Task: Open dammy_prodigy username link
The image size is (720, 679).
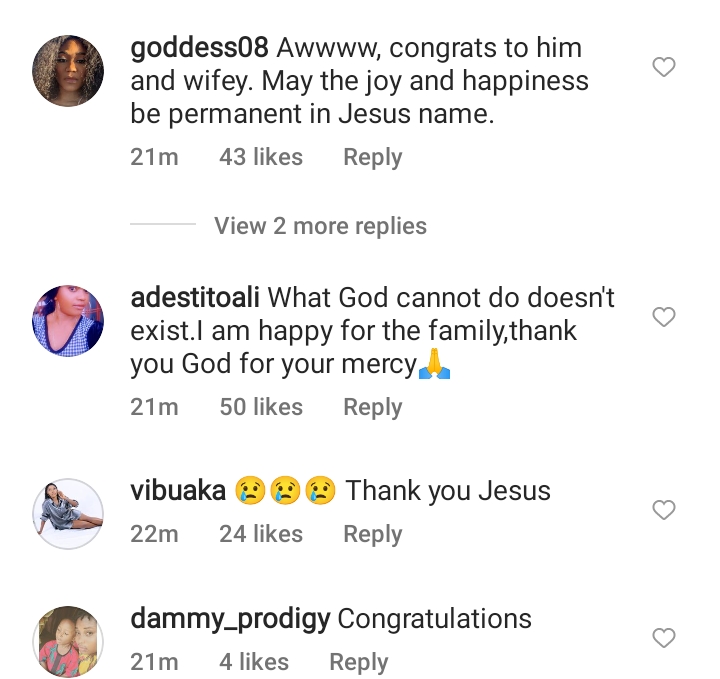Action: pos(230,619)
